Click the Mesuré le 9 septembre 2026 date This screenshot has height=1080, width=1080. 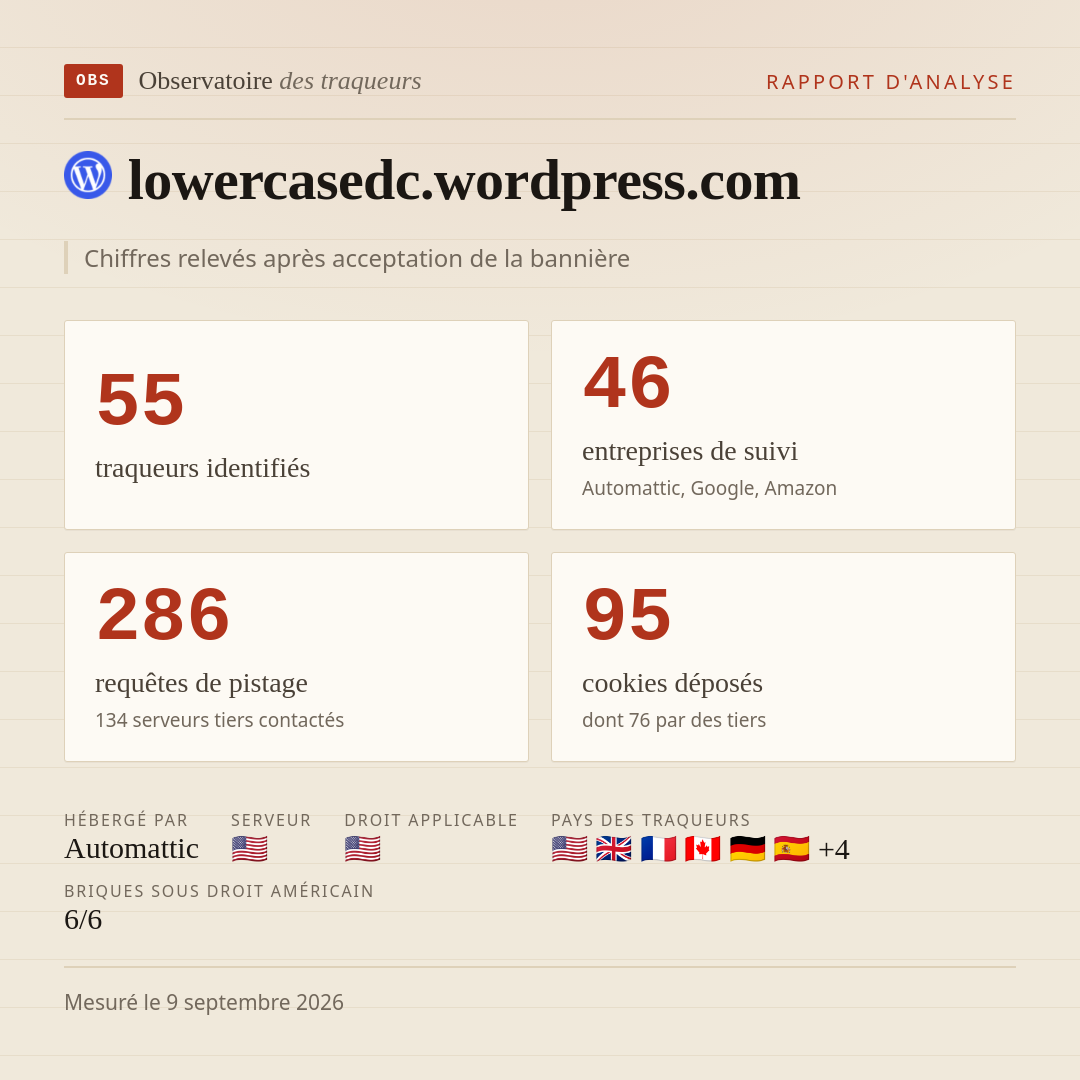(204, 1002)
